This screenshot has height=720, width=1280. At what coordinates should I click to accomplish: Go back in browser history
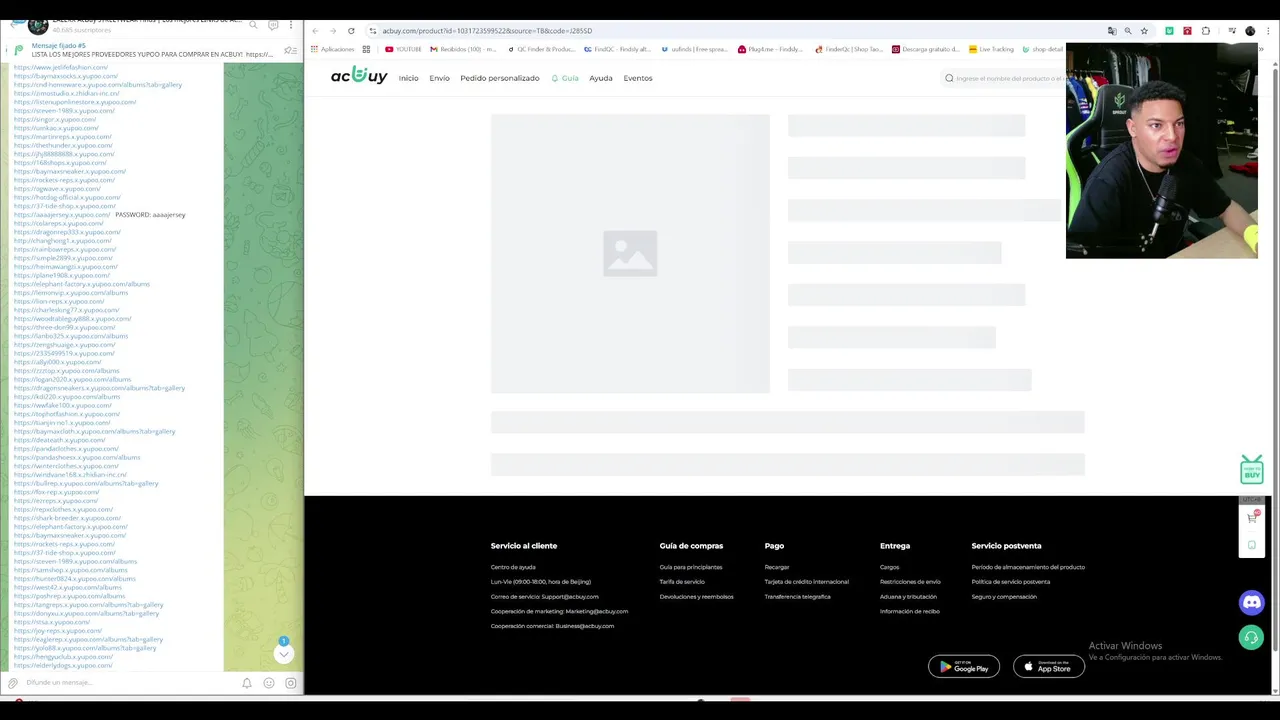[x=315, y=31]
